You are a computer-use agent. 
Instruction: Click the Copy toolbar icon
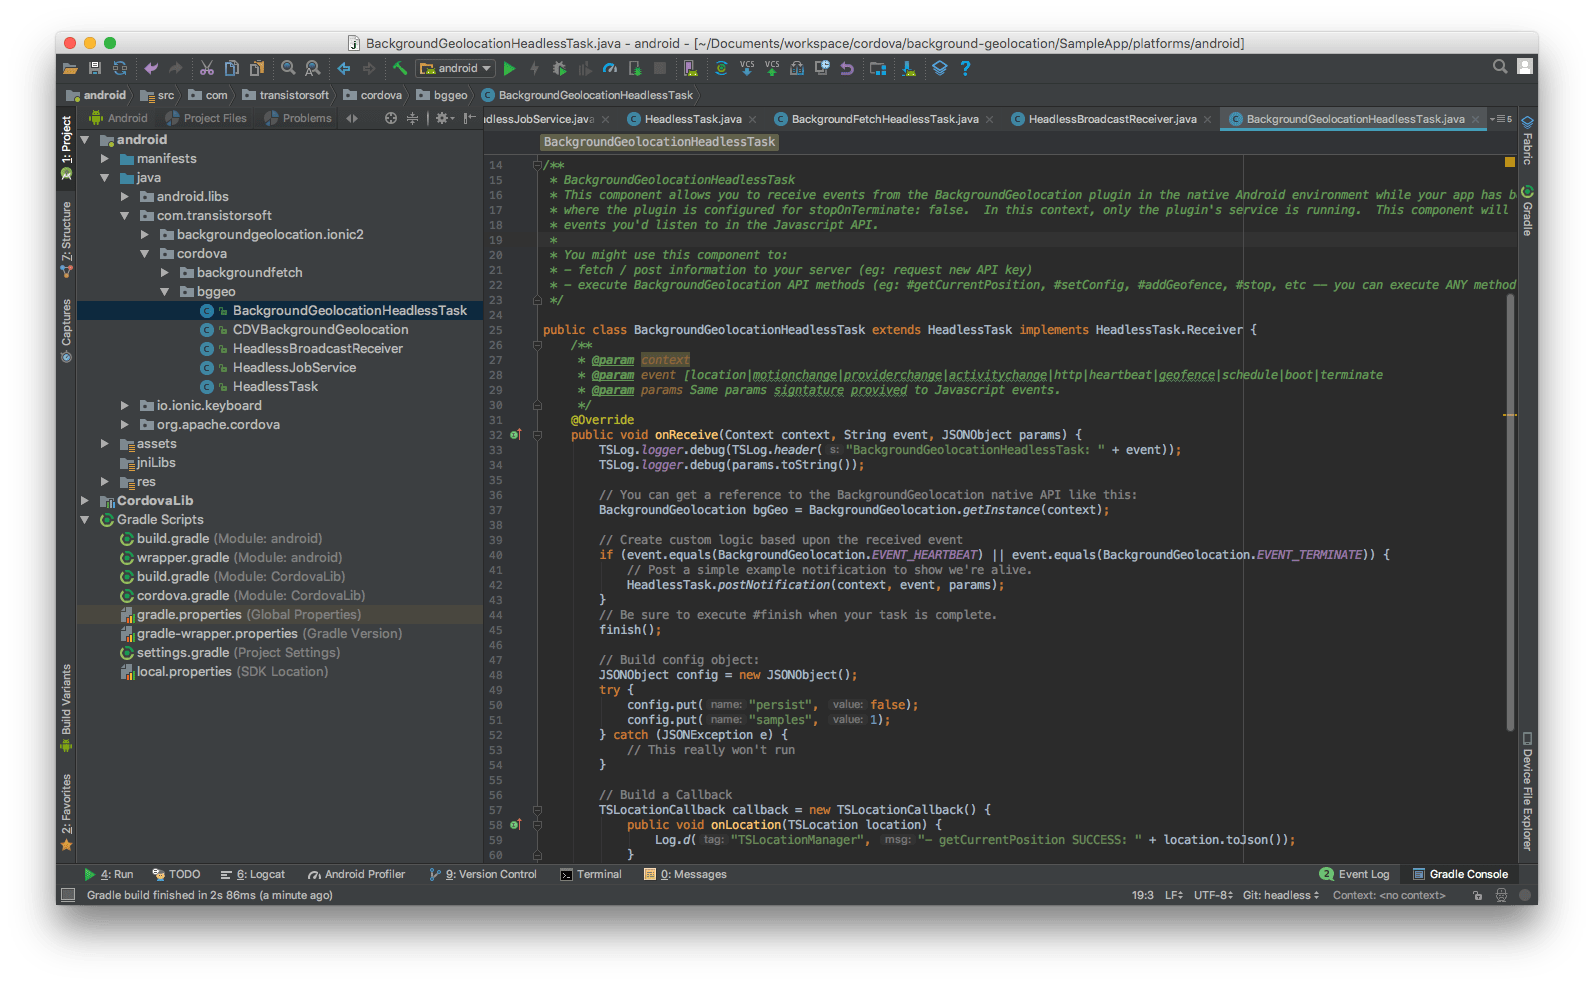[x=232, y=68]
